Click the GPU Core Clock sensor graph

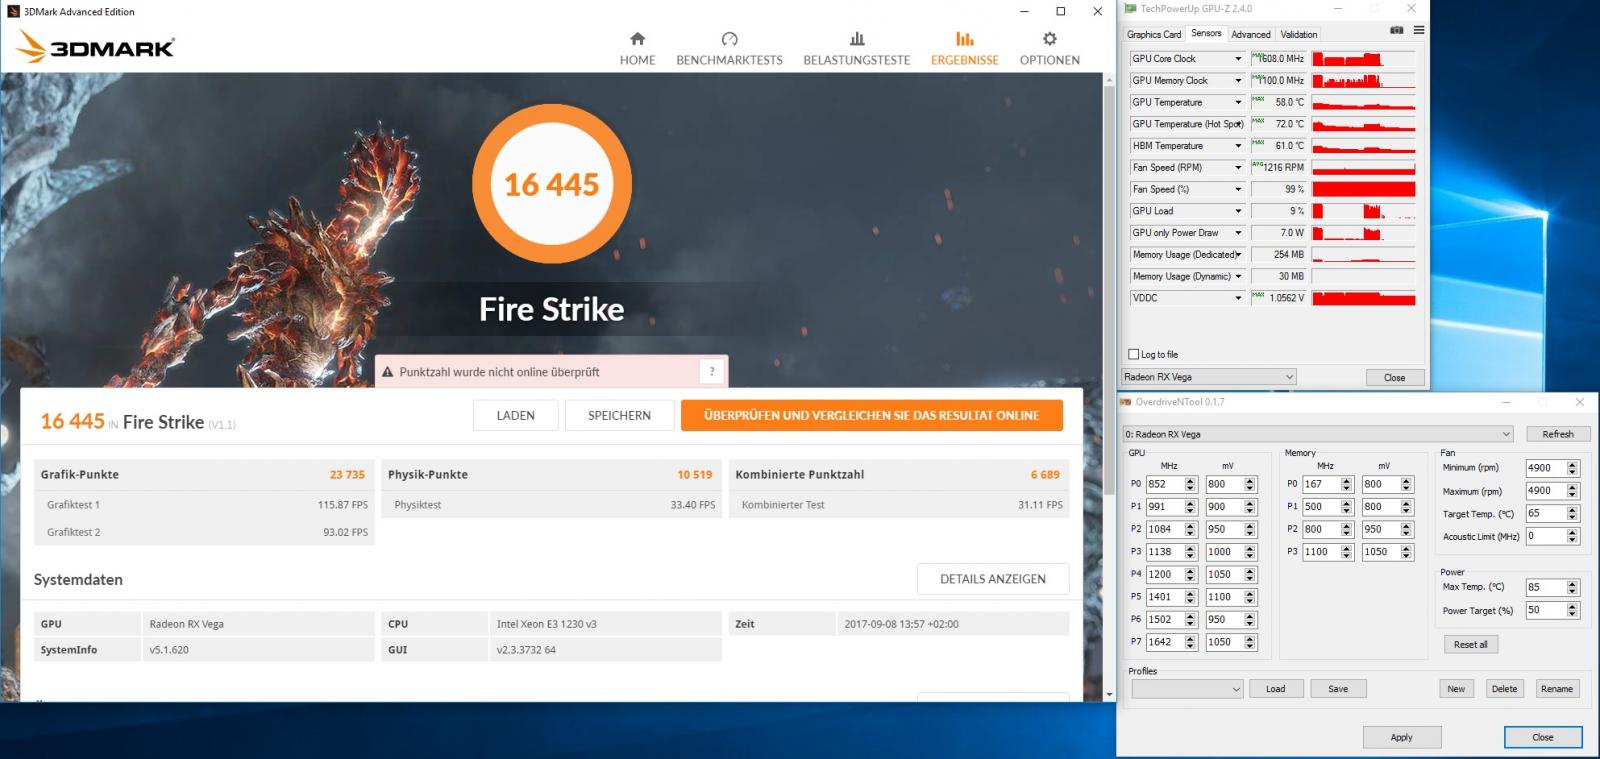coord(1363,59)
